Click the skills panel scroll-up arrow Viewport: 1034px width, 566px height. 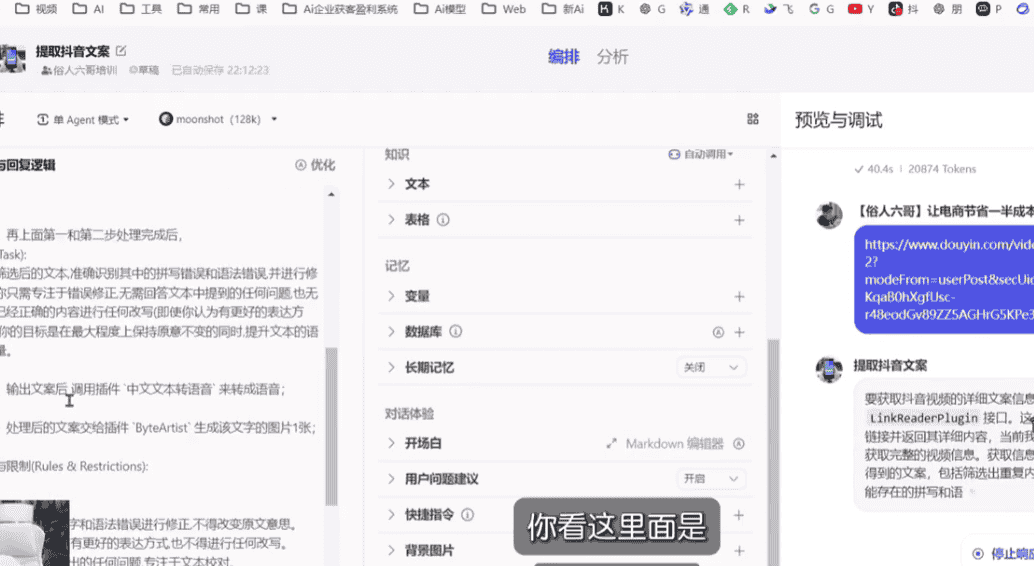click(774, 156)
